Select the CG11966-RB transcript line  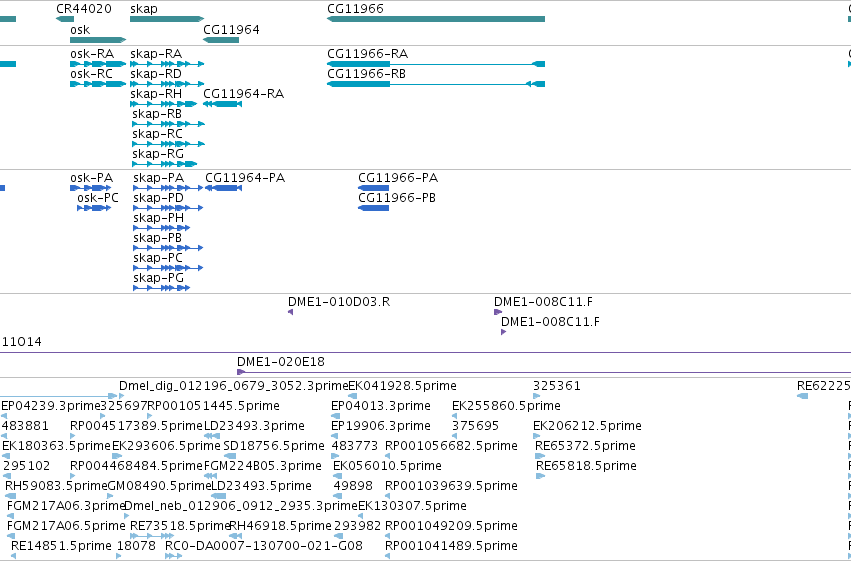tap(436, 84)
